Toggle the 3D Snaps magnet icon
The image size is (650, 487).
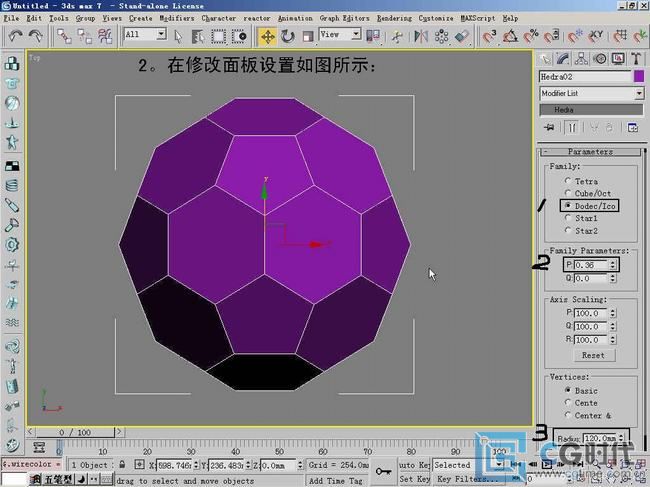click(490, 36)
